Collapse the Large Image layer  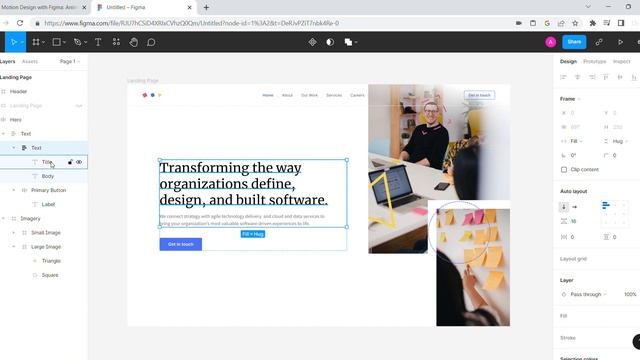point(13,247)
